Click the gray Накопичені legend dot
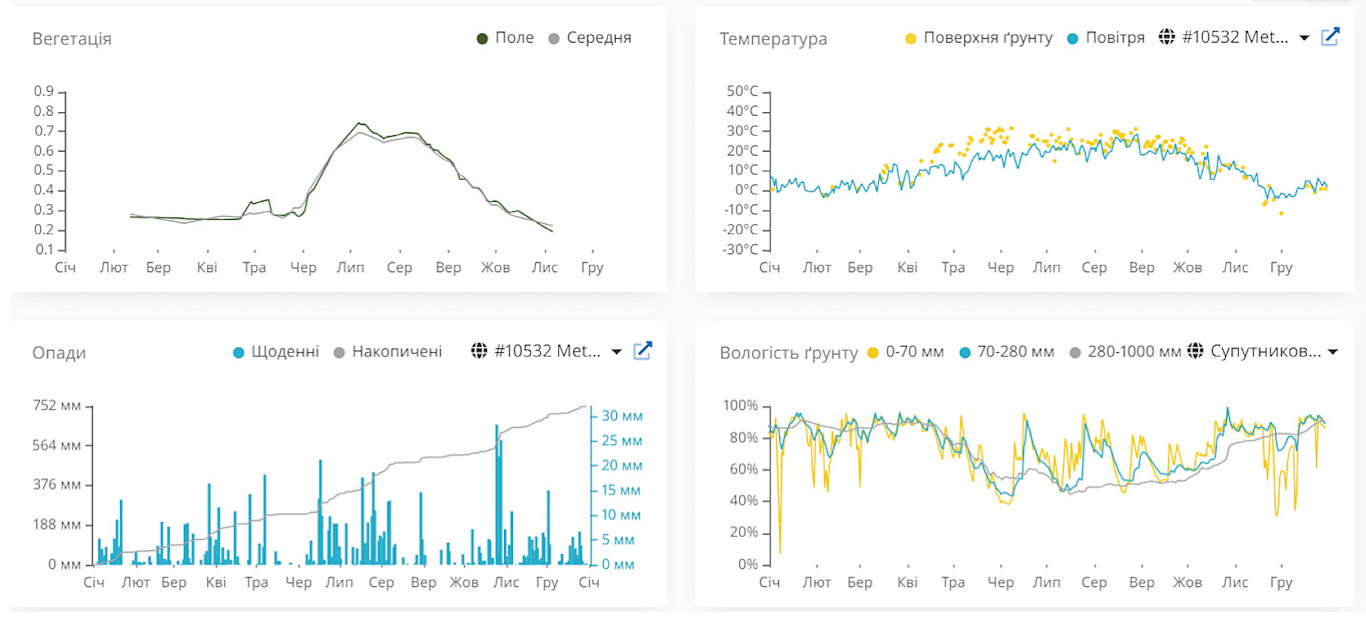Viewport: 1366px width, 619px height. pyautogui.click(x=339, y=352)
